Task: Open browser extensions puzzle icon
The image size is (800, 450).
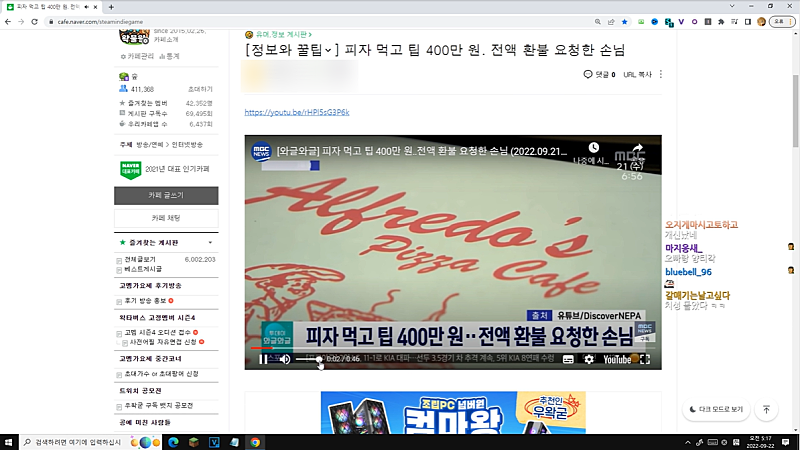Action: (x=721, y=22)
